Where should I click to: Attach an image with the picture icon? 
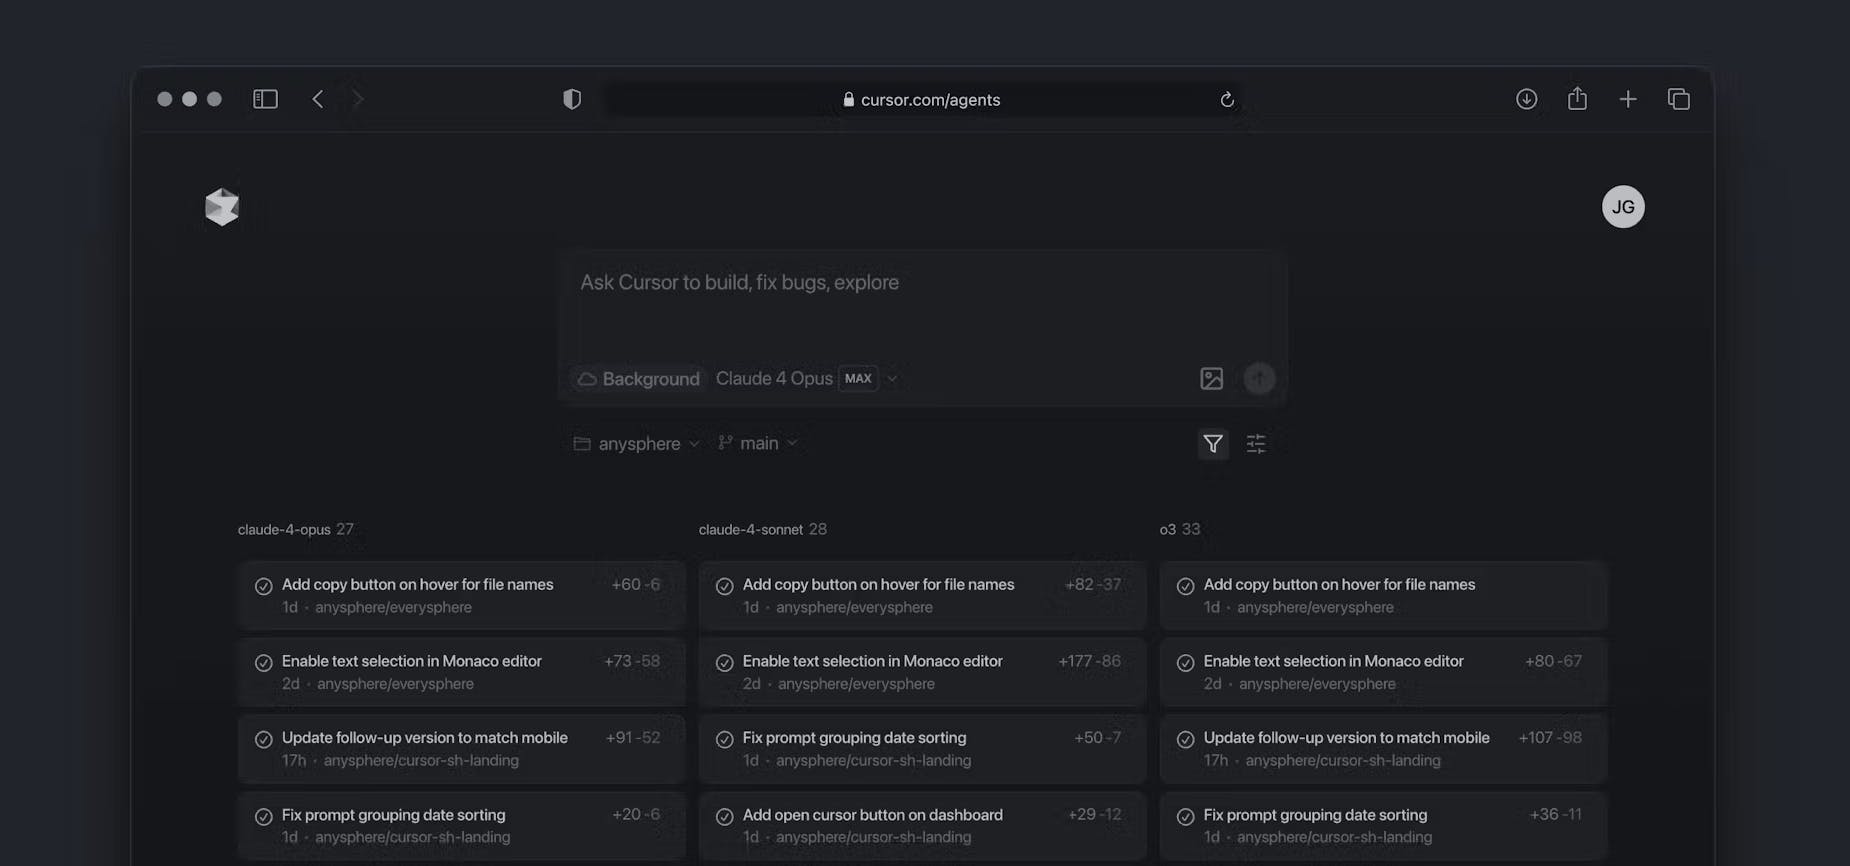tap(1211, 378)
